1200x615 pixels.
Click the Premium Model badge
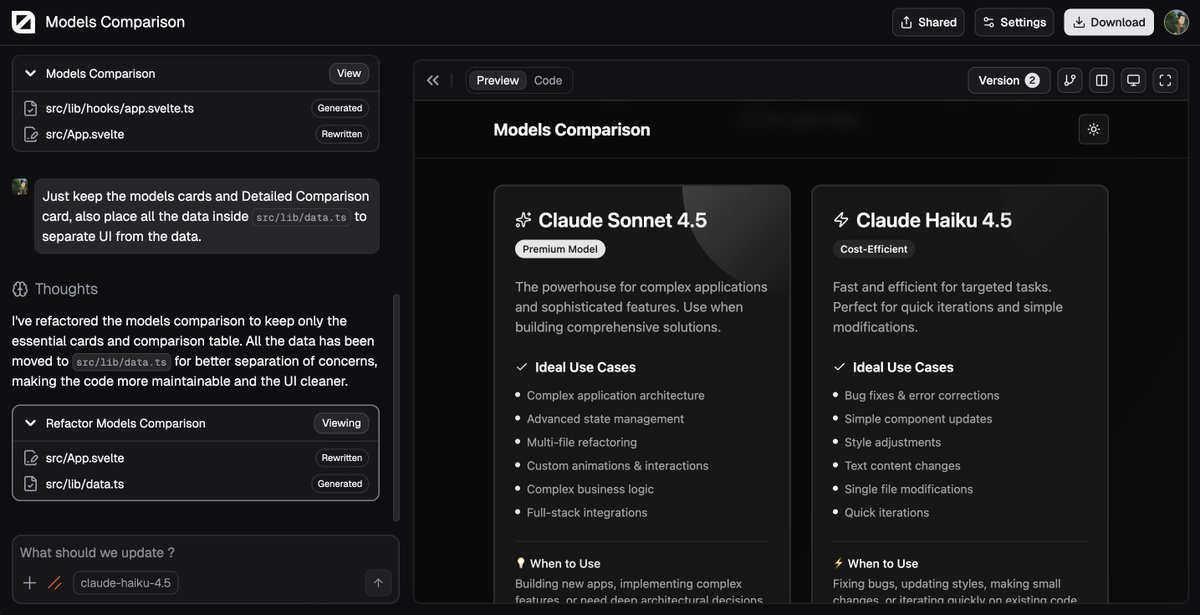coord(560,249)
